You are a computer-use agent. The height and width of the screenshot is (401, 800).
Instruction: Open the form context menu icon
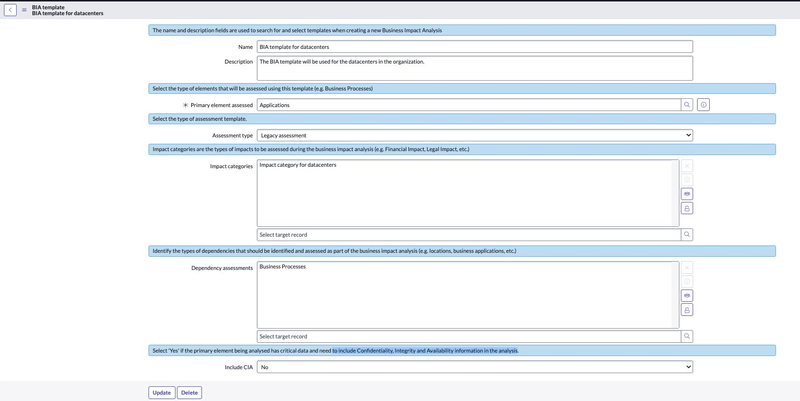click(x=24, y=10)
